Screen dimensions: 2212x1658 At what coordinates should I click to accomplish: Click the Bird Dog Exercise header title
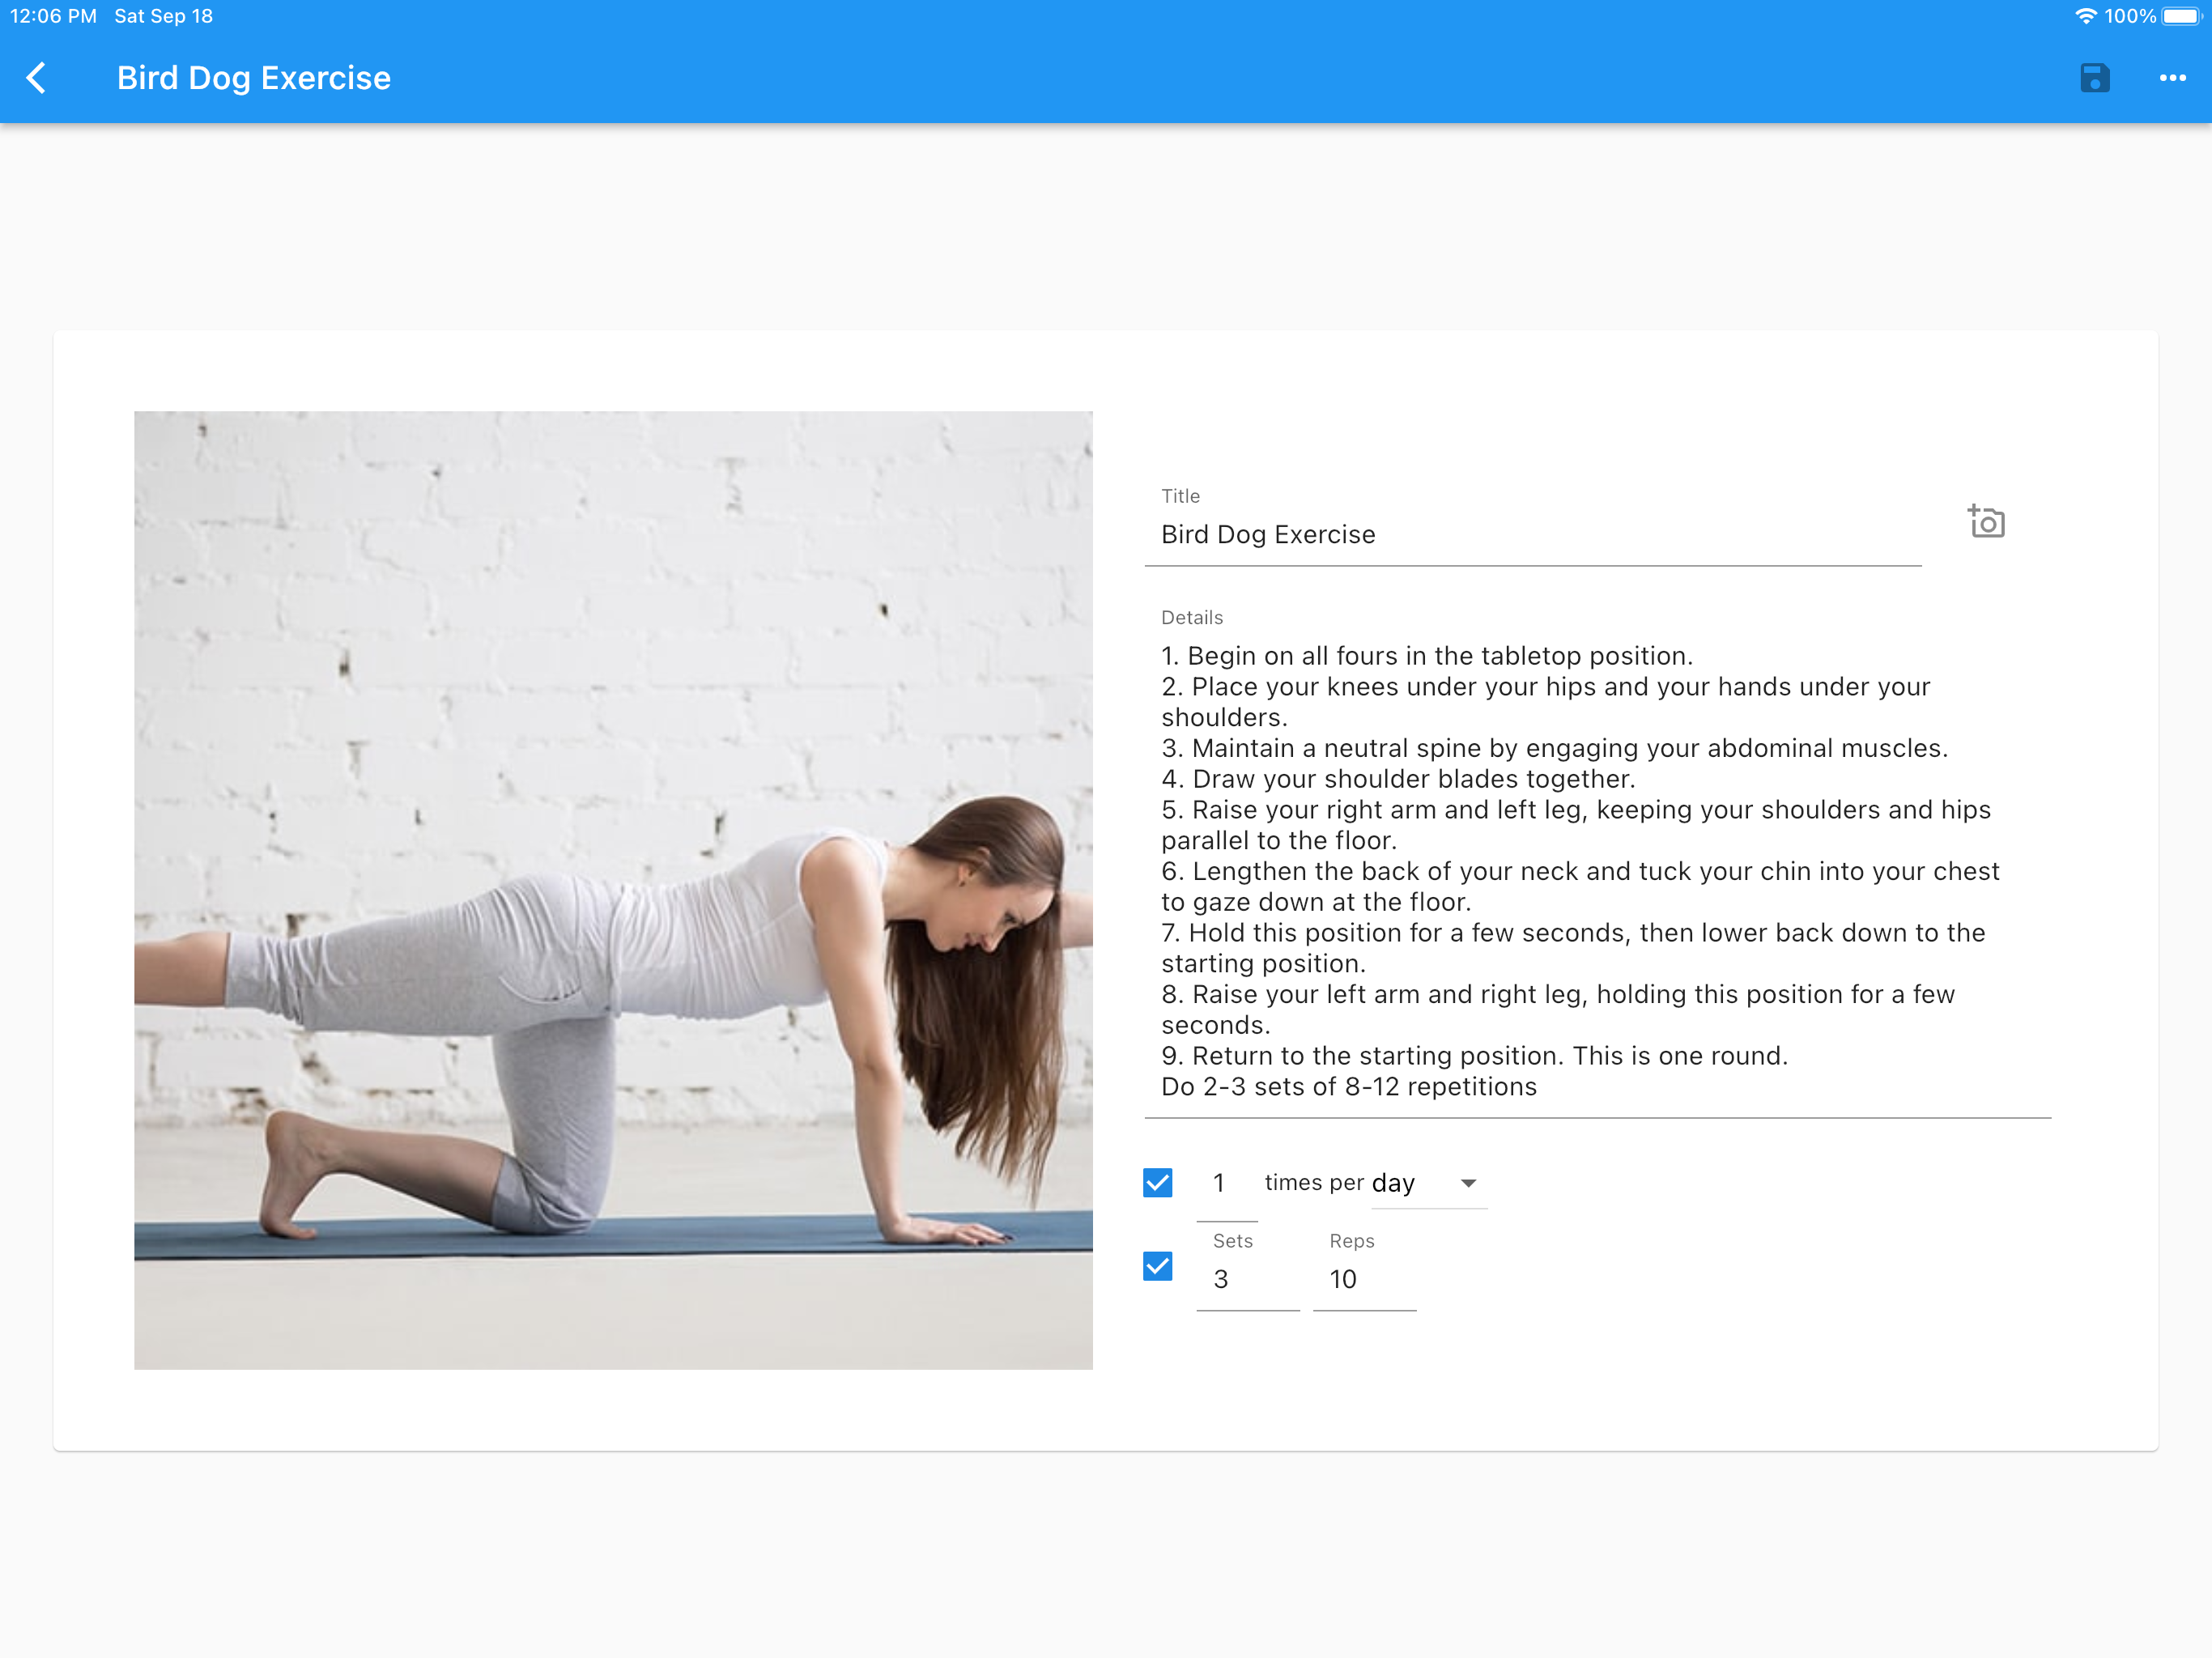tap(253, 77)
